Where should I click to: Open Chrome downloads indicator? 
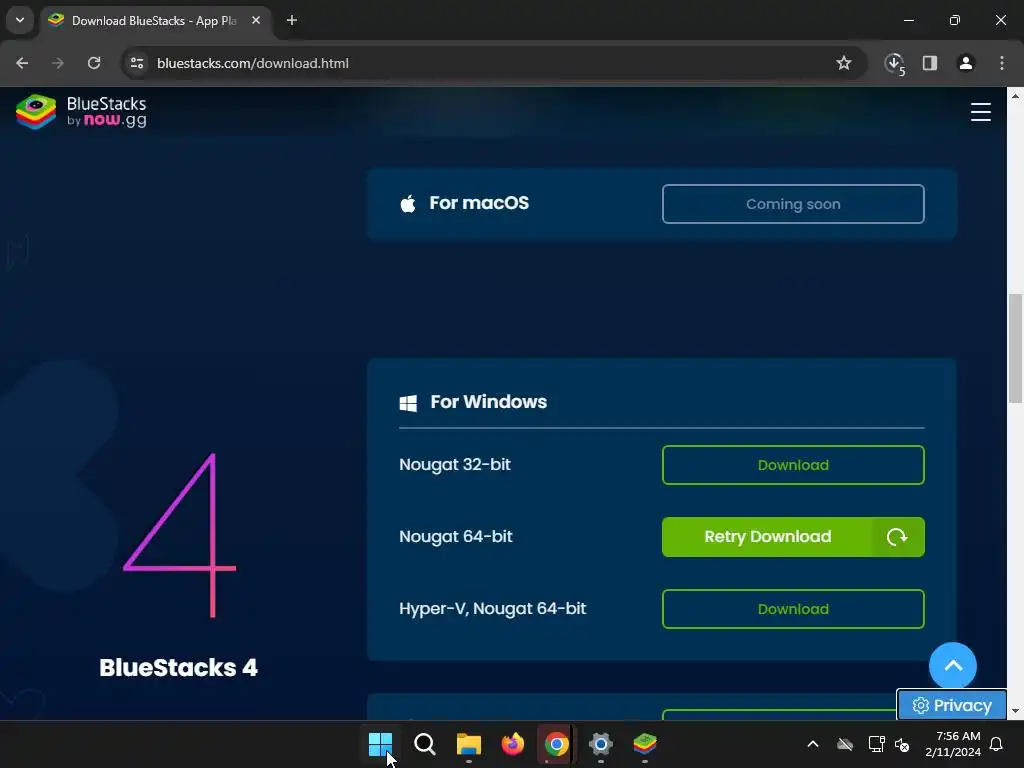(x=894, y=63)
